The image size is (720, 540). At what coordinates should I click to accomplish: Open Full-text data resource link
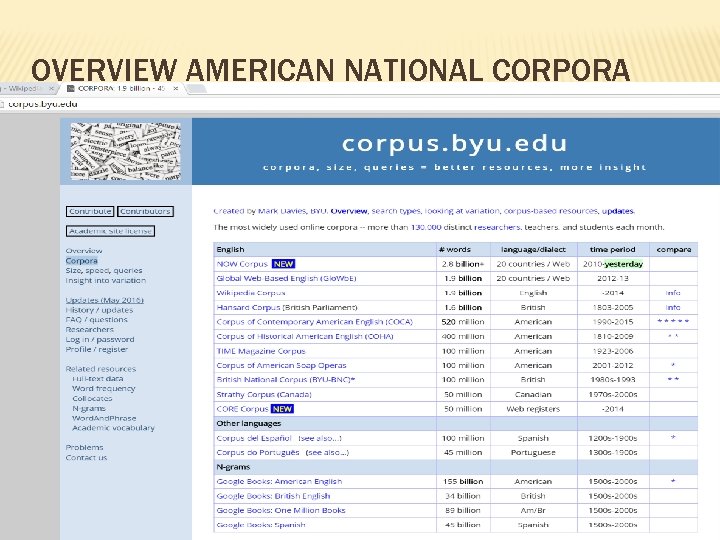click(x=98, y=379)
